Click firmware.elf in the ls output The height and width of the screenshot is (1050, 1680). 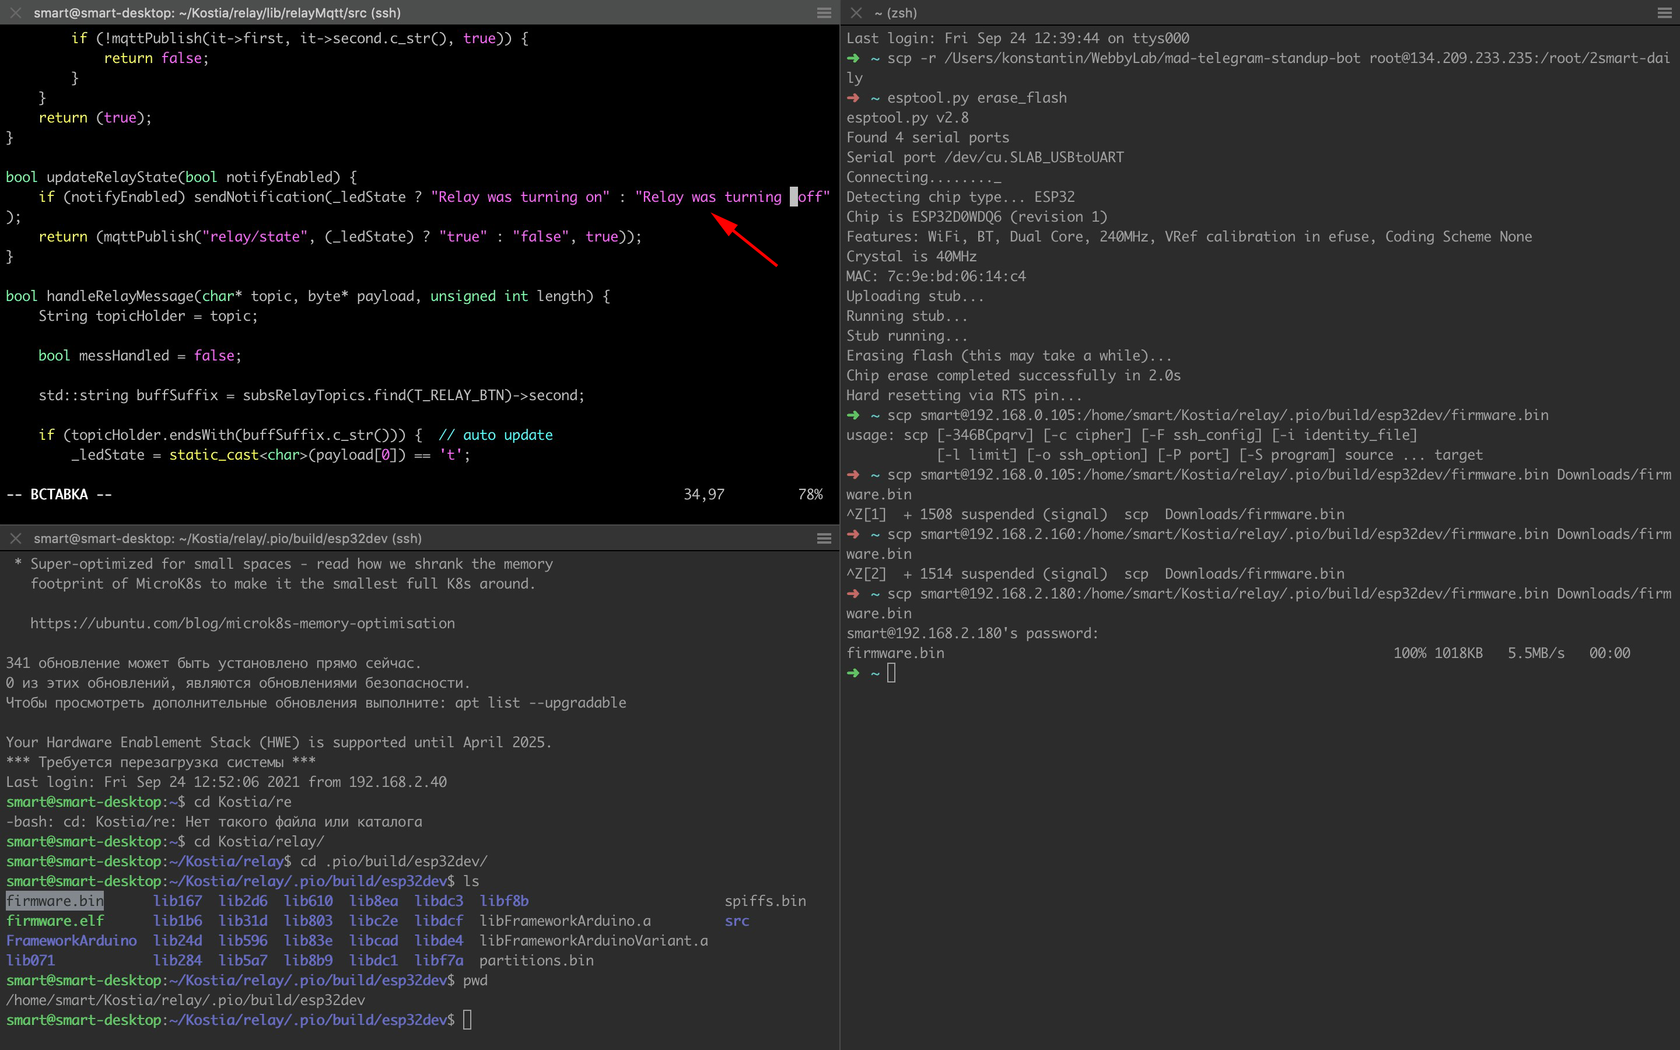click(55, 921)
